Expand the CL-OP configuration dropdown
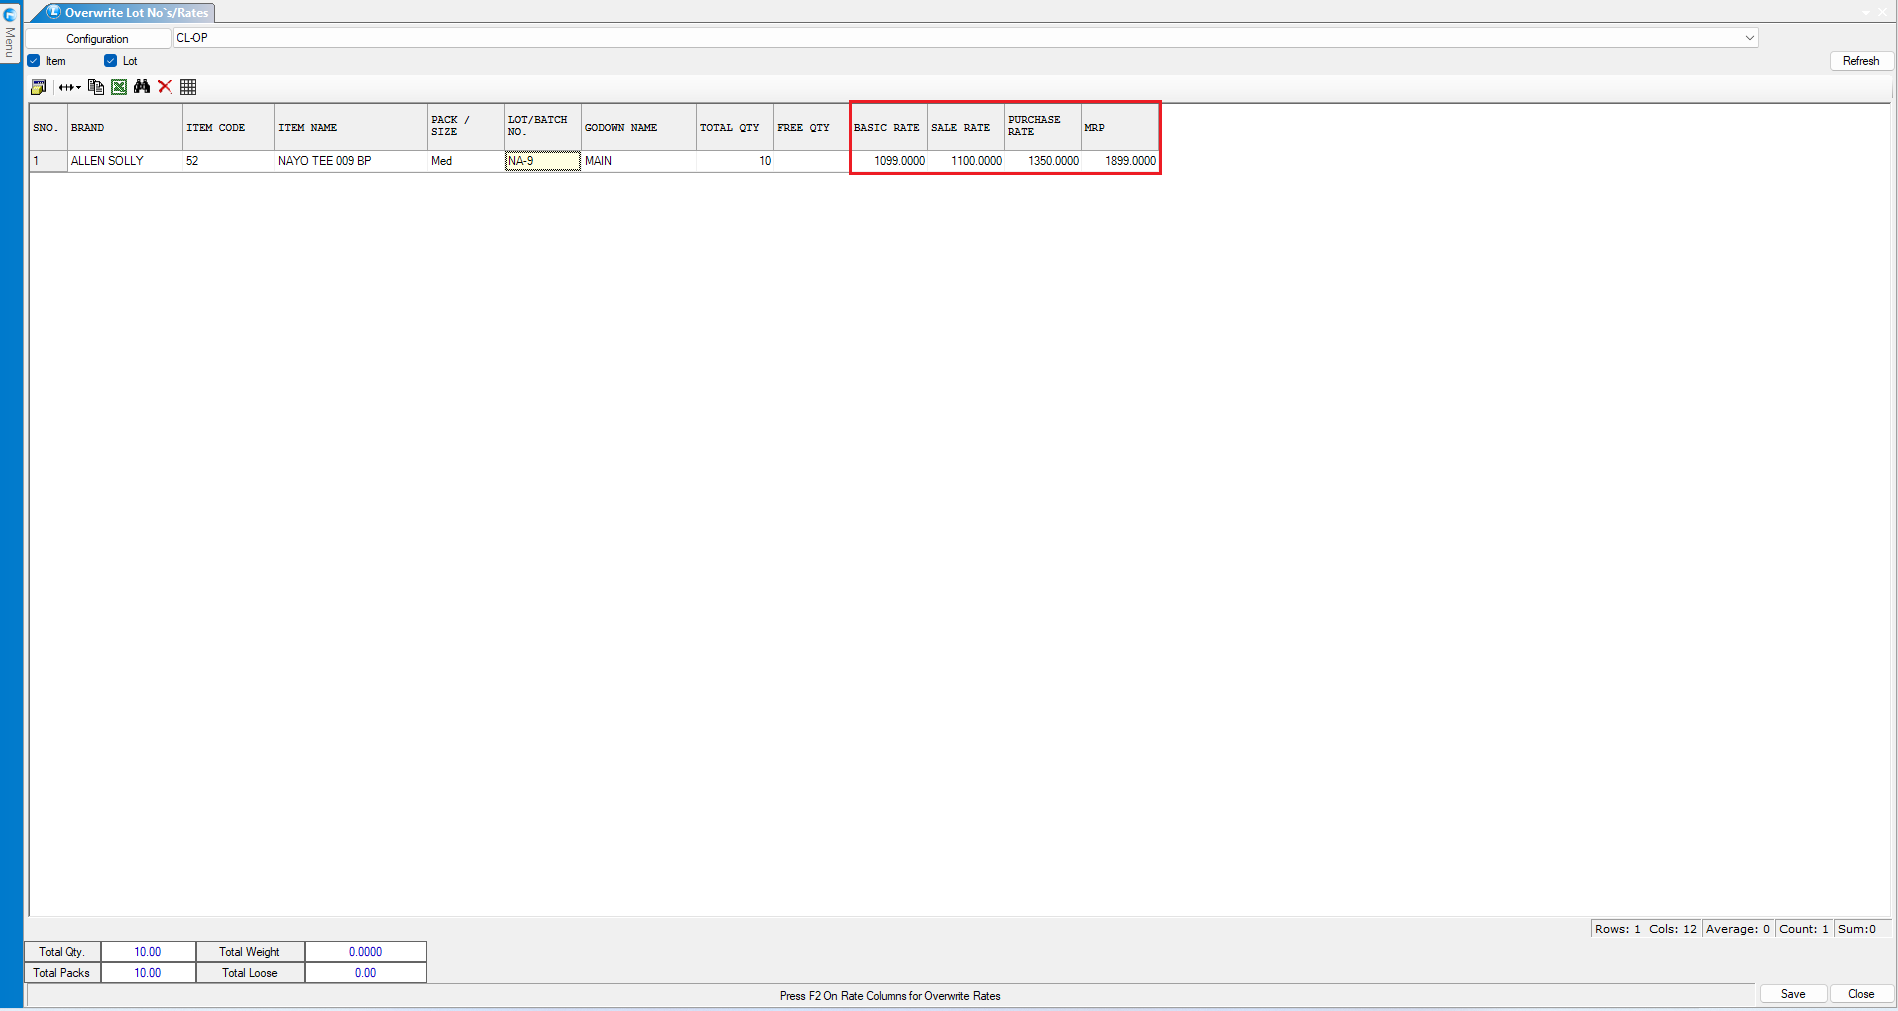The height and width of the screenshot is (1011, 1898). [1749, 38]
